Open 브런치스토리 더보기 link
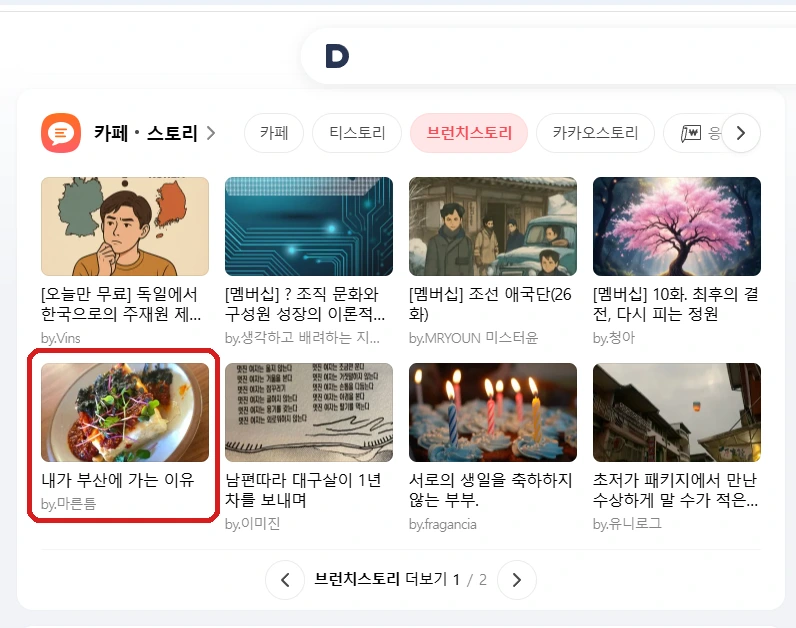The width and height of the screenshot is (796, 628). point(381,579)
